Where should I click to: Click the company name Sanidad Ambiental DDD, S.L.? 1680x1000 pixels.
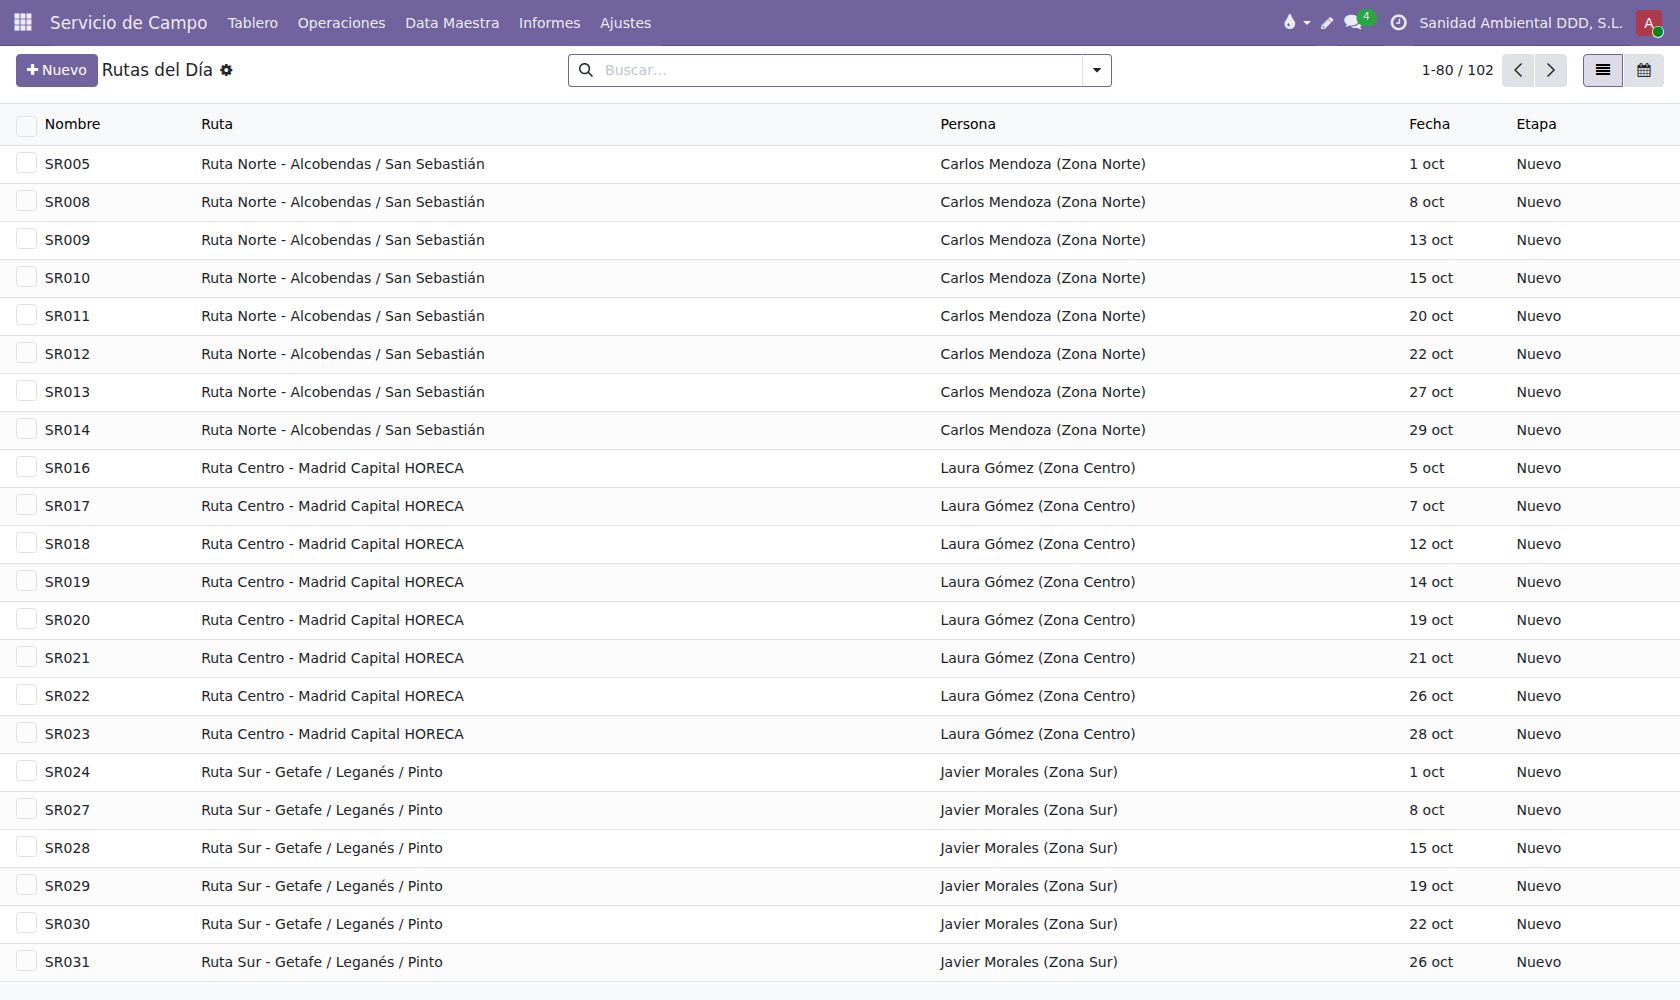click(x=1521, y=22)
